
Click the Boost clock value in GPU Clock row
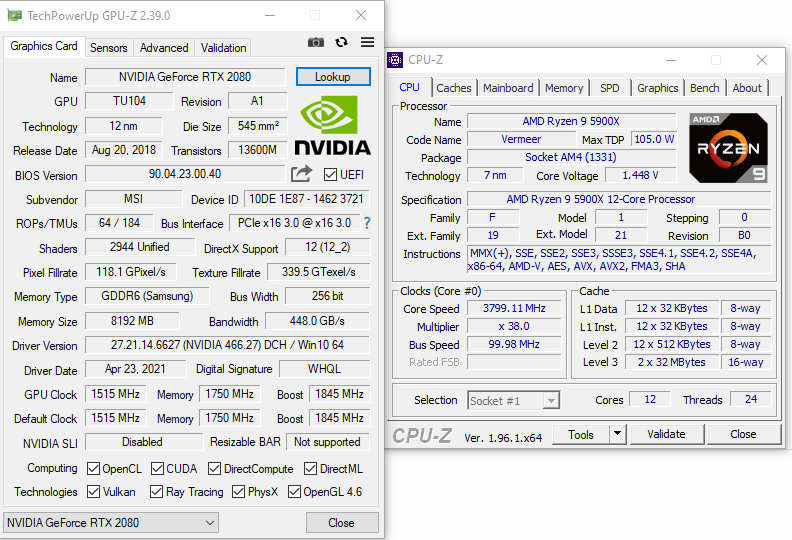tap(339, 394)
